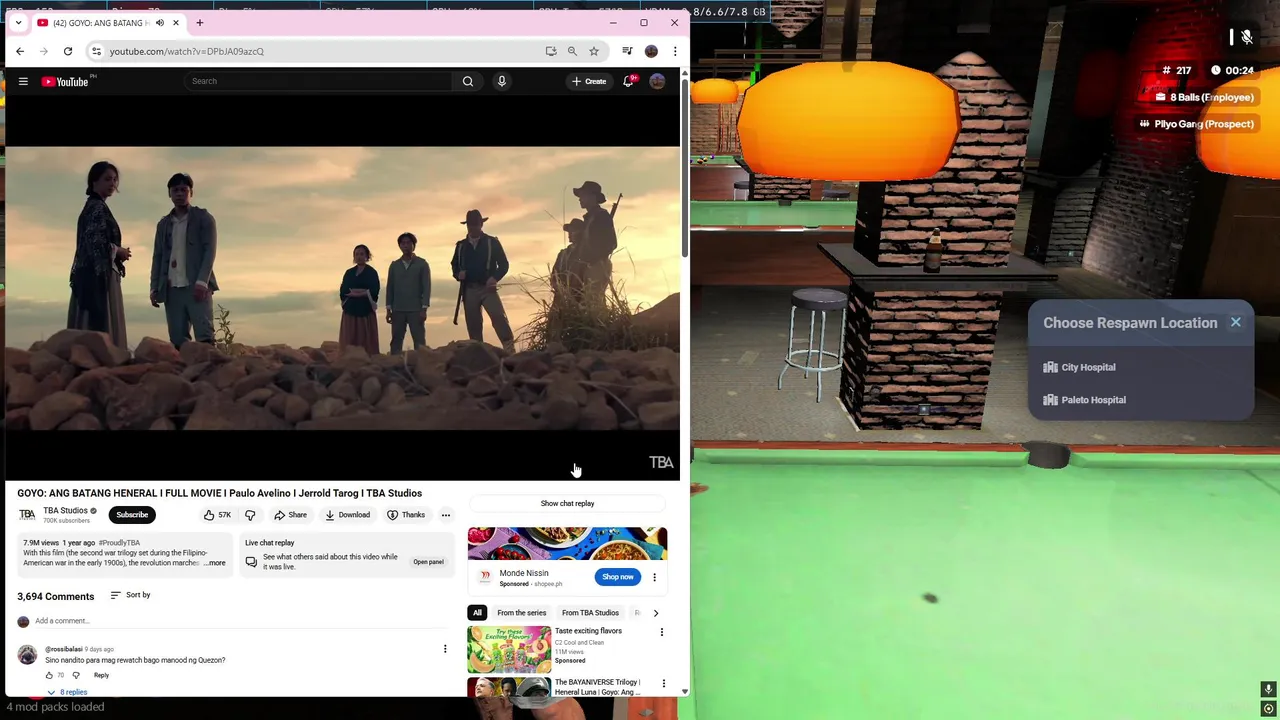Share the video

(x=291, y=515)
